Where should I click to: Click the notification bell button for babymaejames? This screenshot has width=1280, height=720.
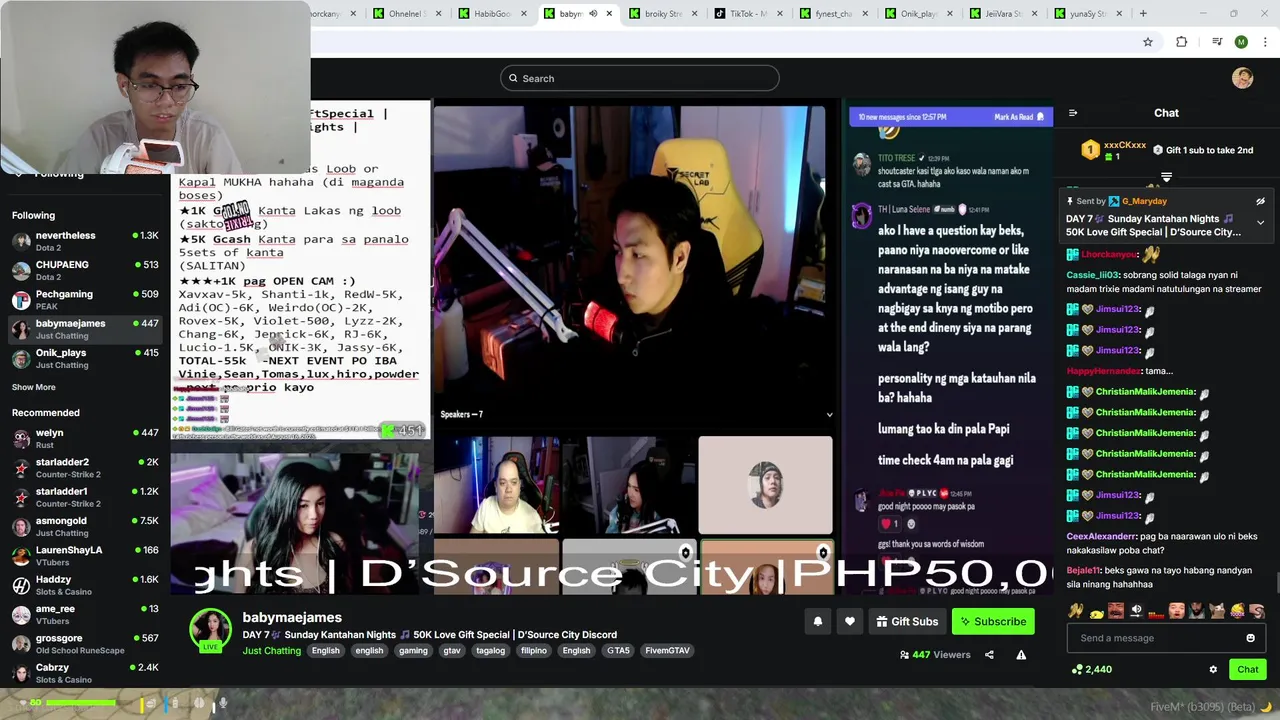click(818, 622)
